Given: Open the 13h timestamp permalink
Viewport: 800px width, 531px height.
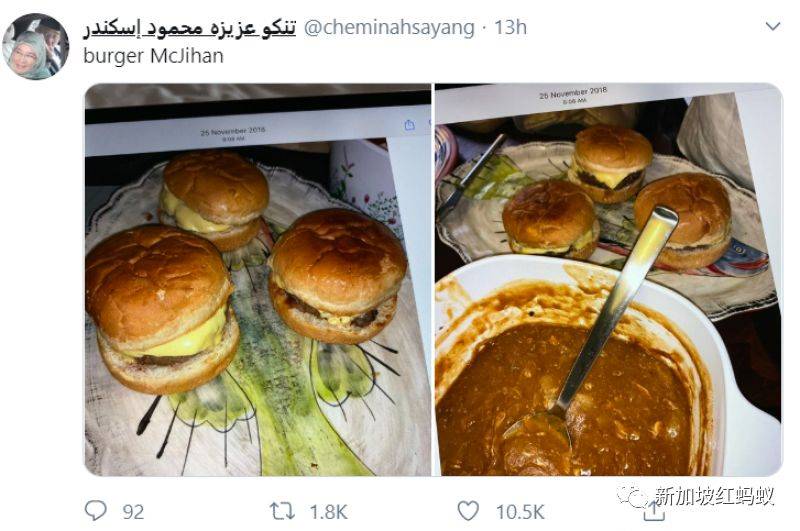Looking at the screenshot, I should click(510, 27).
